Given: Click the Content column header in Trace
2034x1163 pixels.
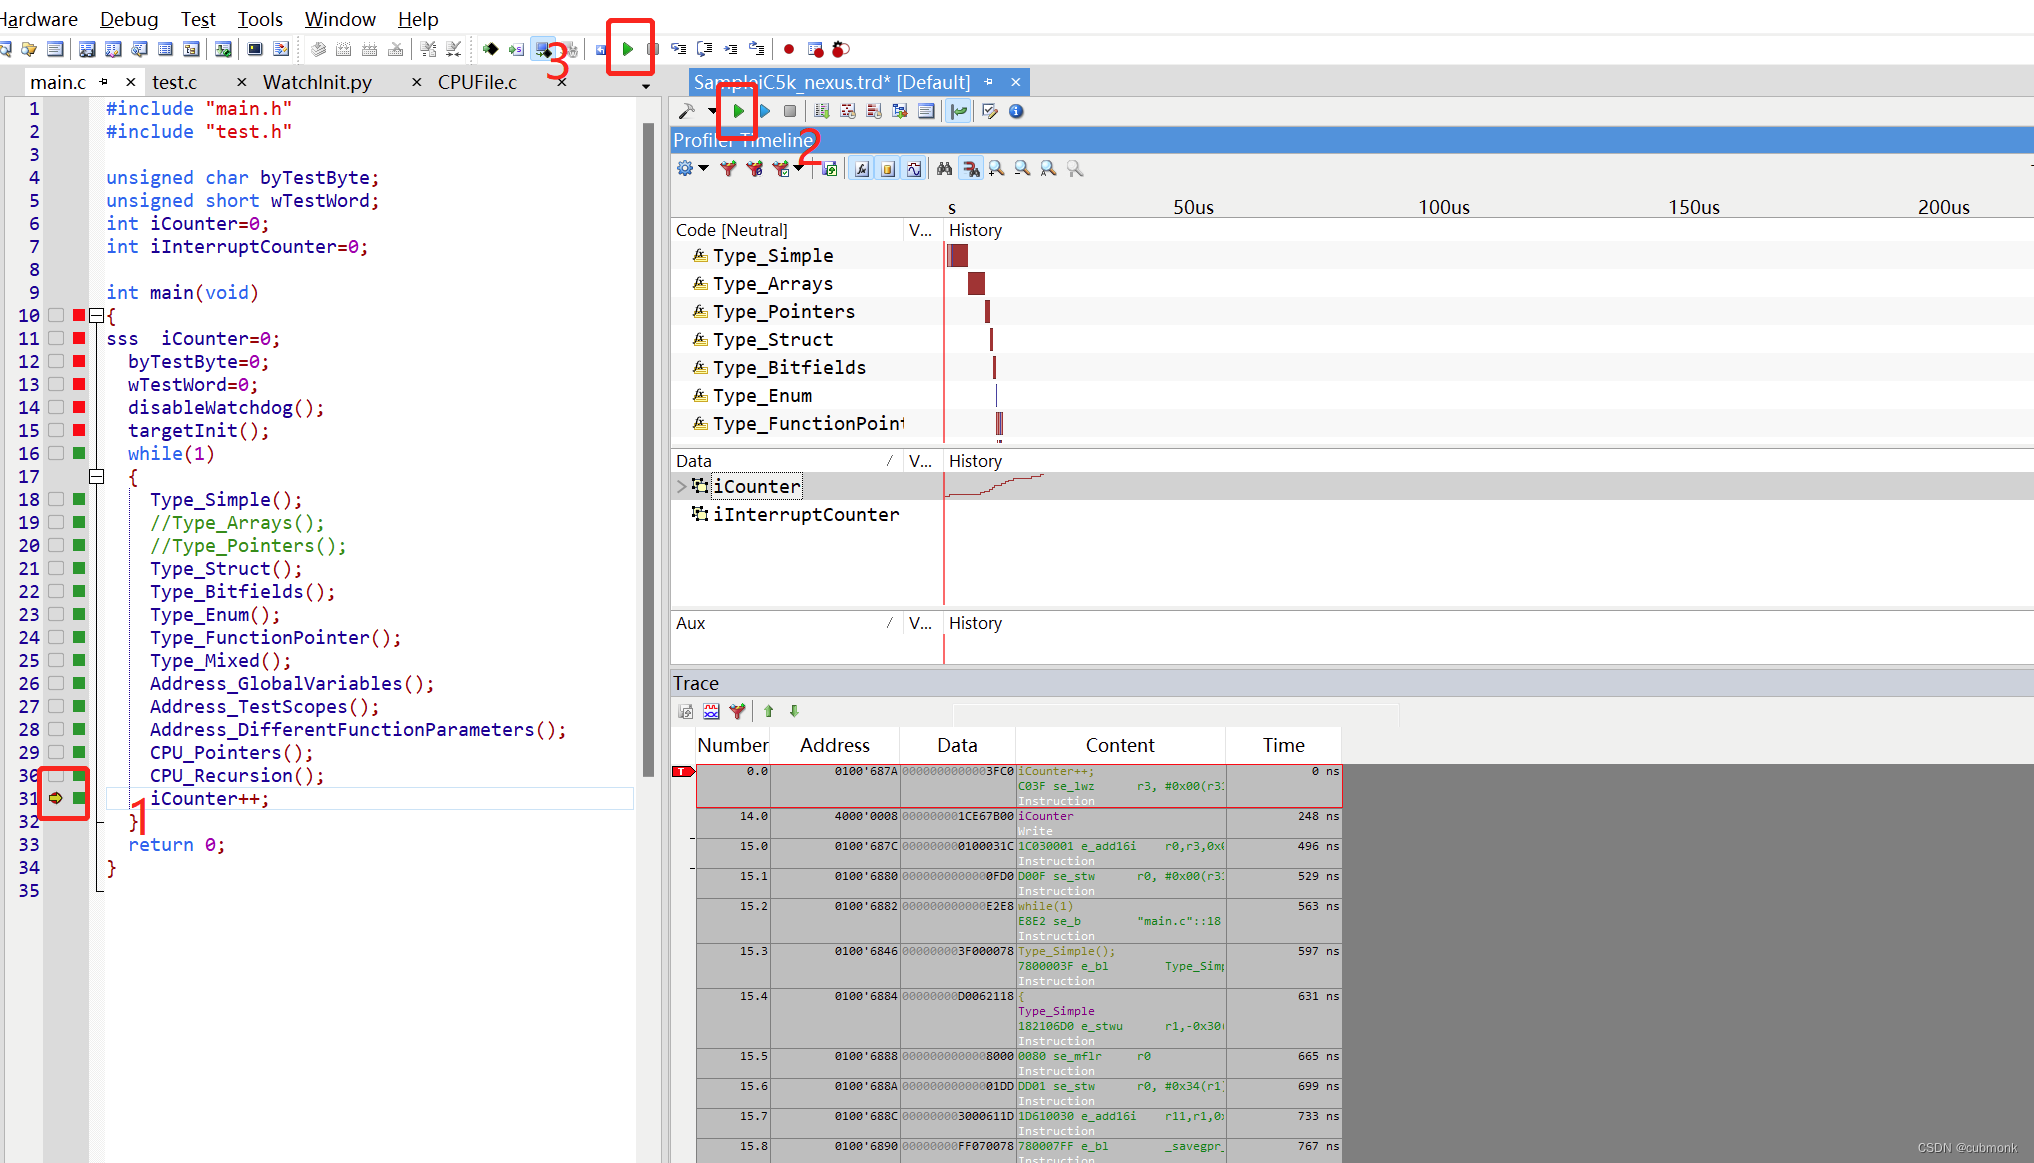Looking at the screenshot, I should [x=1119, y=745].
